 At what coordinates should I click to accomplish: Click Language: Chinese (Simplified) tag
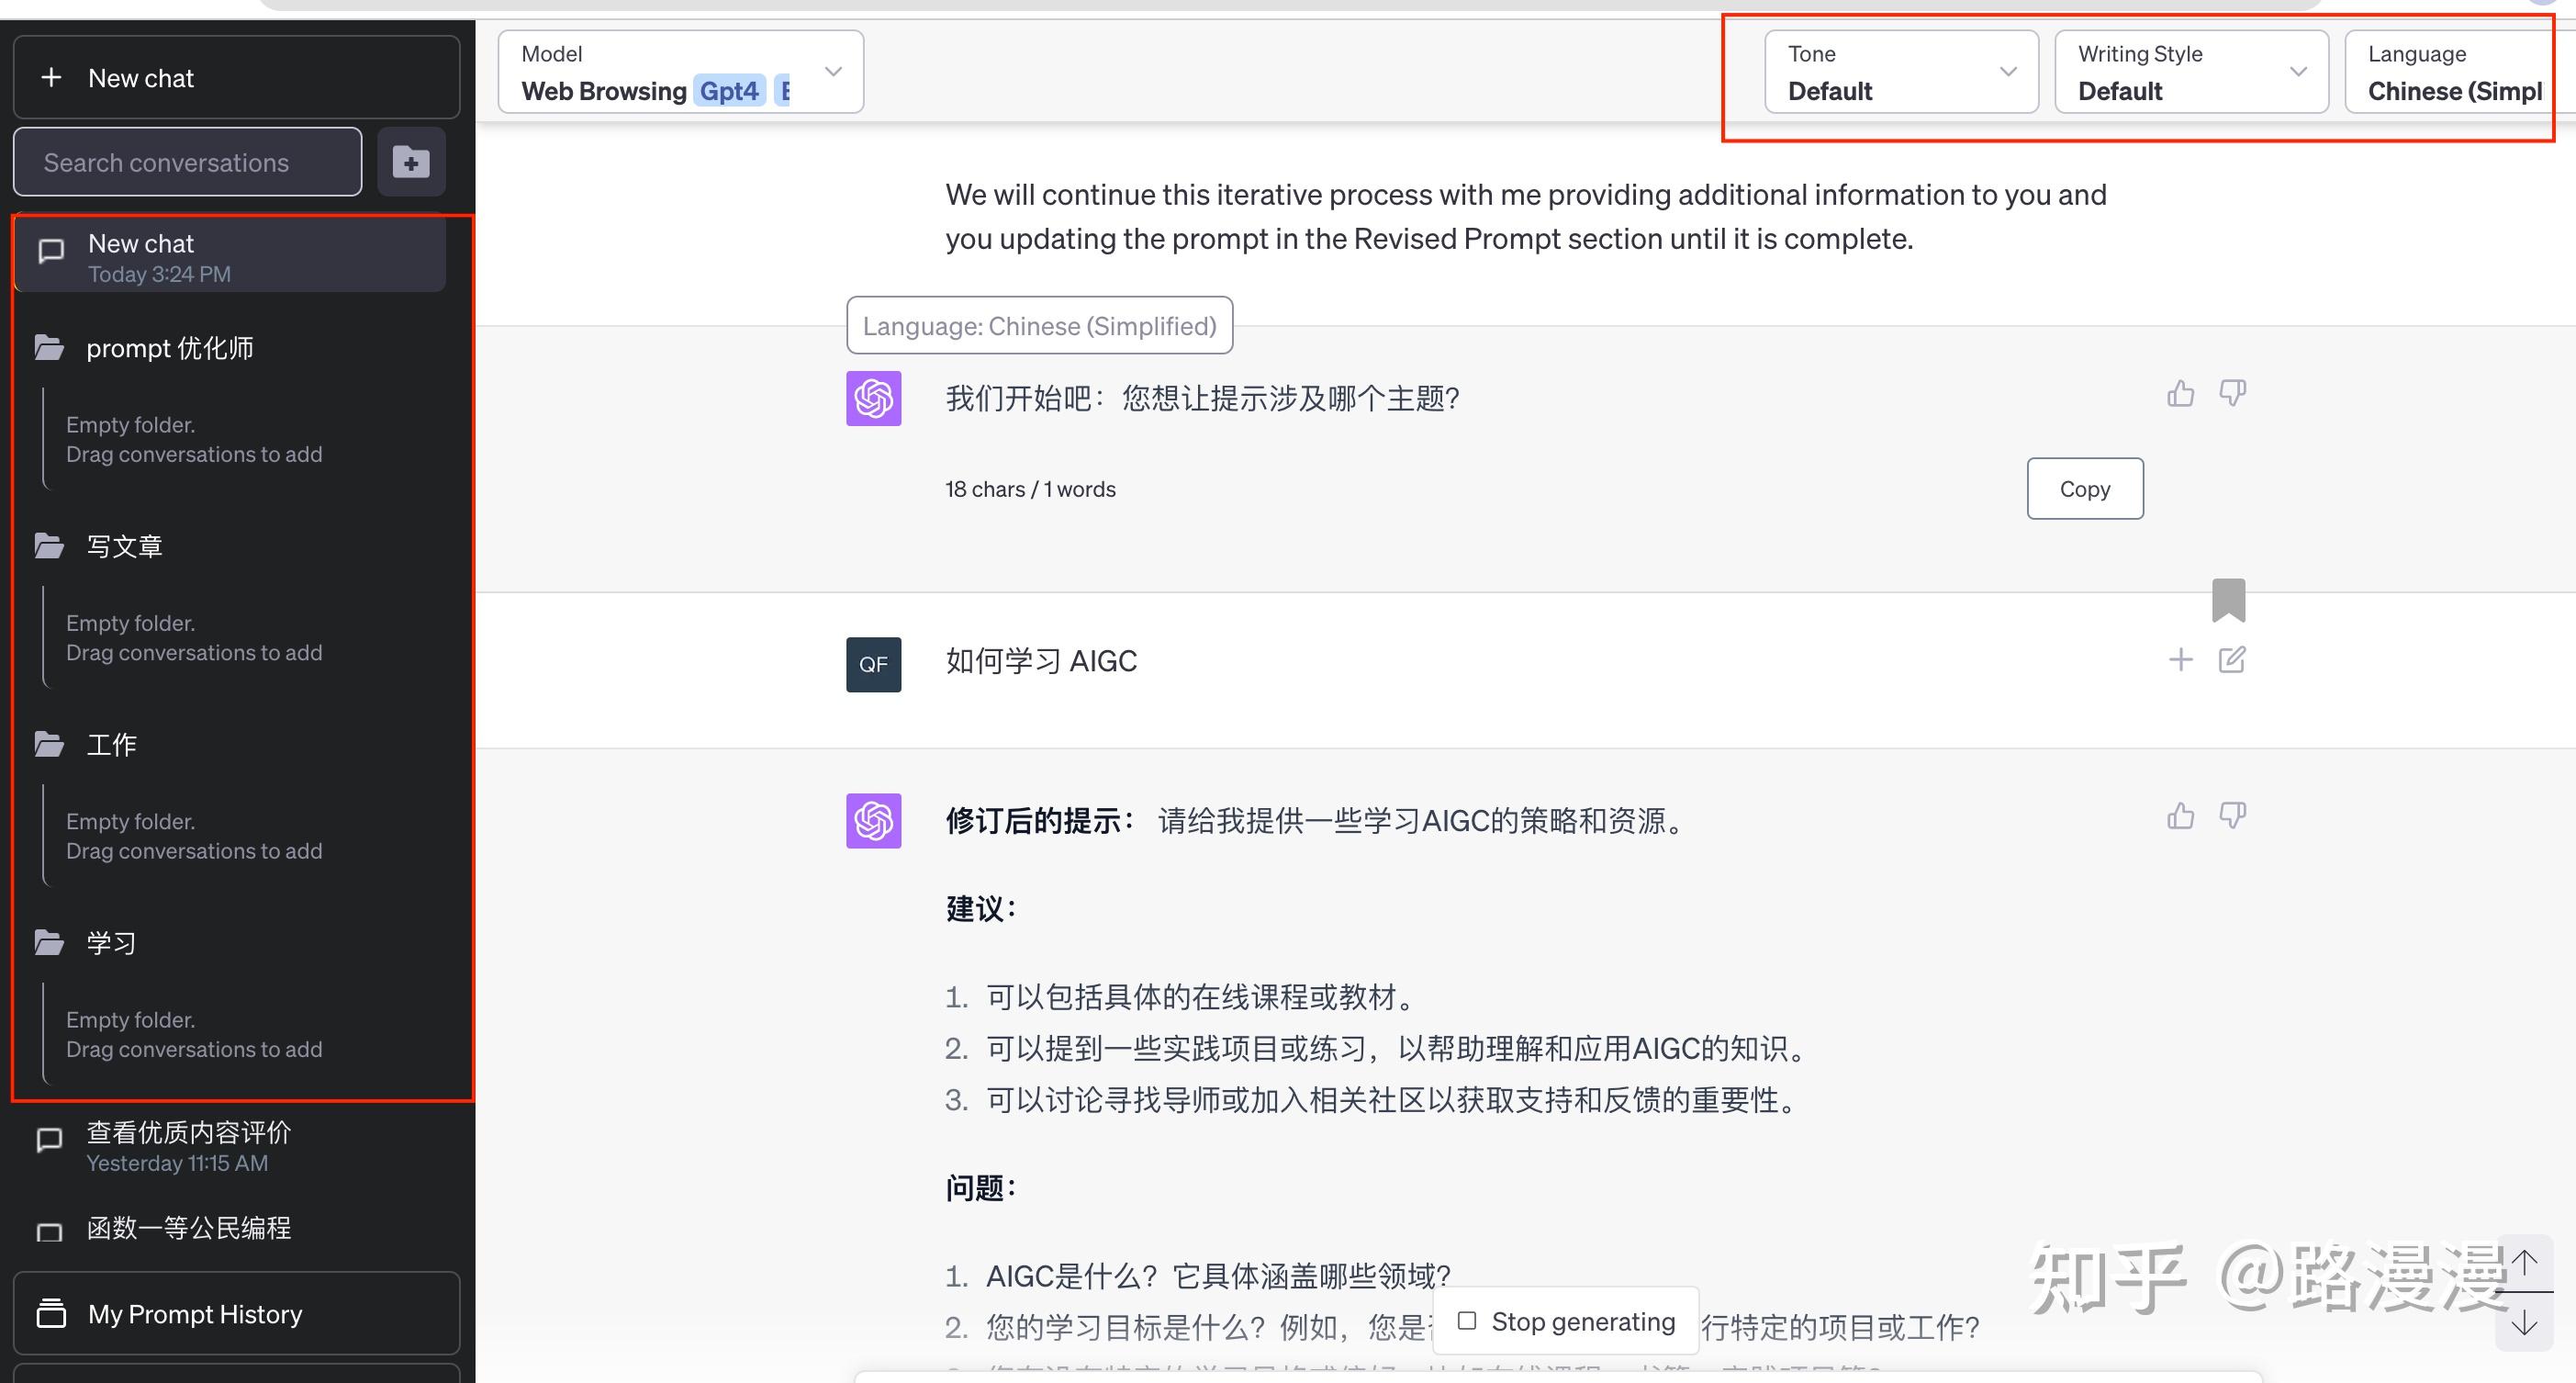(x=1039, y=325)
